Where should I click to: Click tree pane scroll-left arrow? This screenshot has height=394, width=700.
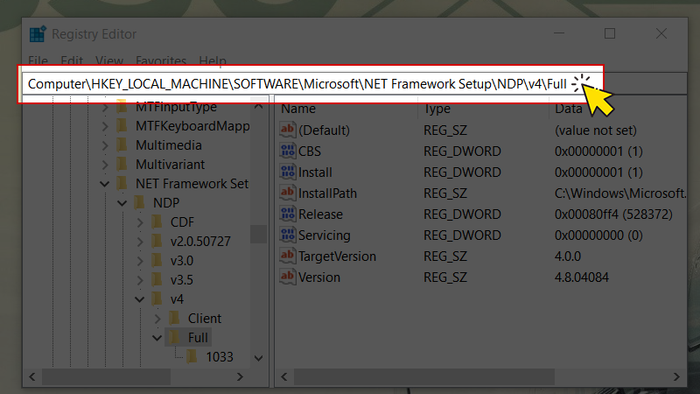pos(32,377)
